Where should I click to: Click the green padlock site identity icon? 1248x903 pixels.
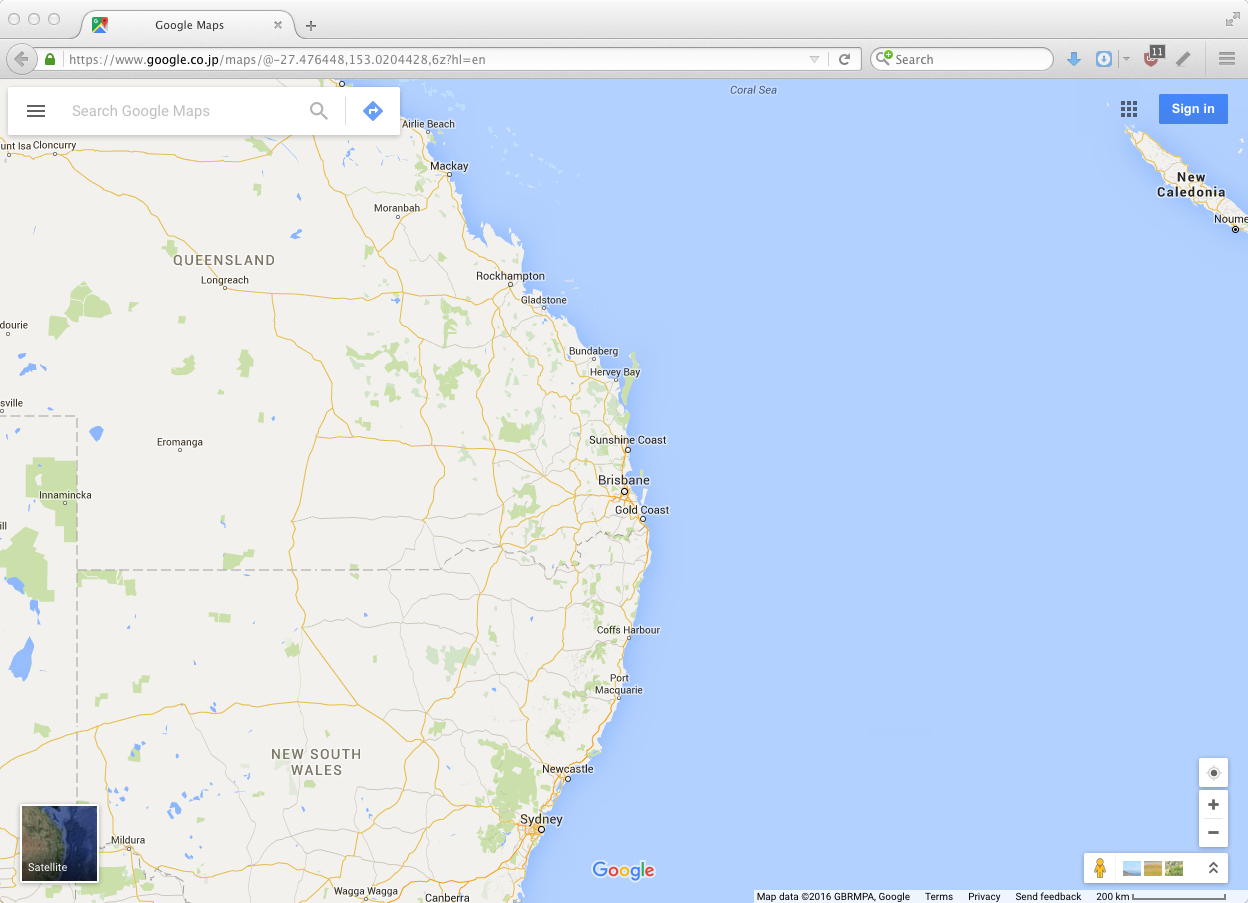[x=50, y=59]
